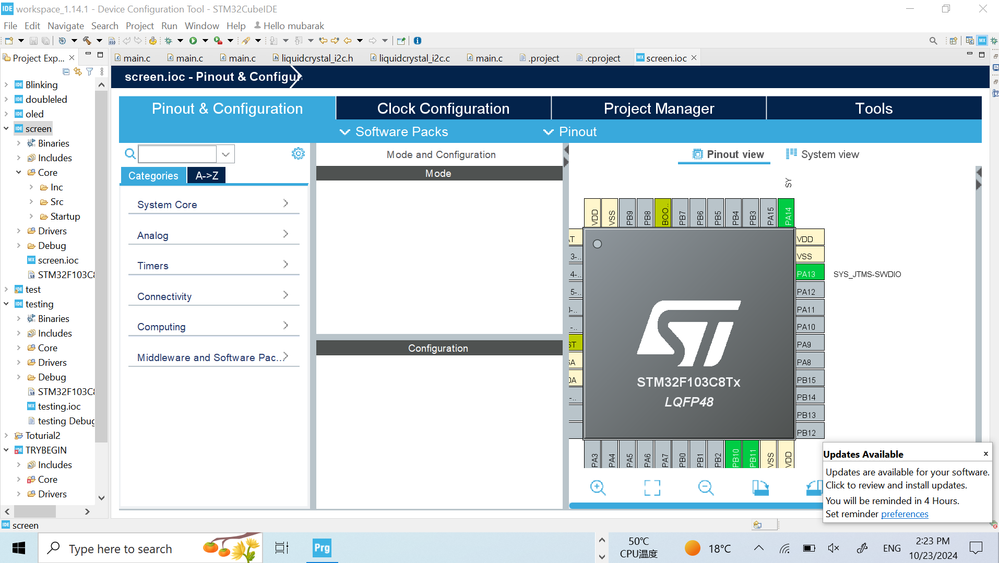This screenshot has height=563, width=999.
Task: Expand the Toturial2 project node
Action: point(6,436)
